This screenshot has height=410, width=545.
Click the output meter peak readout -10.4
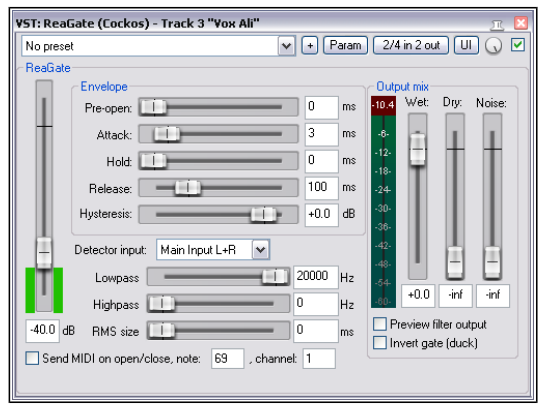[383, 105]
